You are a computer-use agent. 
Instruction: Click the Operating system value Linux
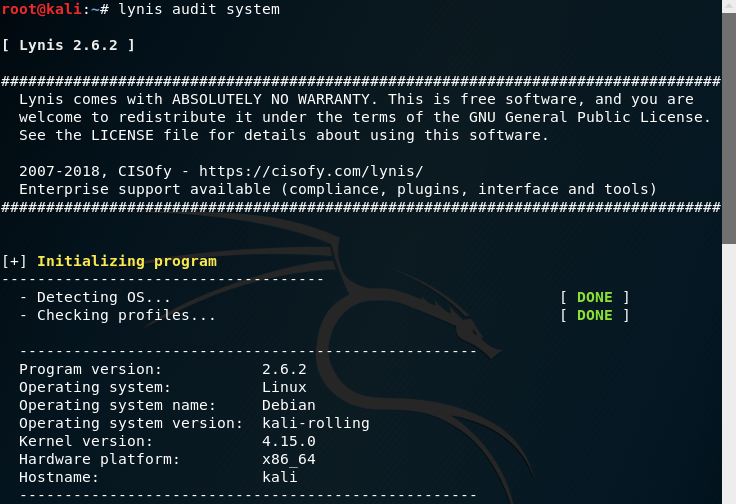[284, 387]
